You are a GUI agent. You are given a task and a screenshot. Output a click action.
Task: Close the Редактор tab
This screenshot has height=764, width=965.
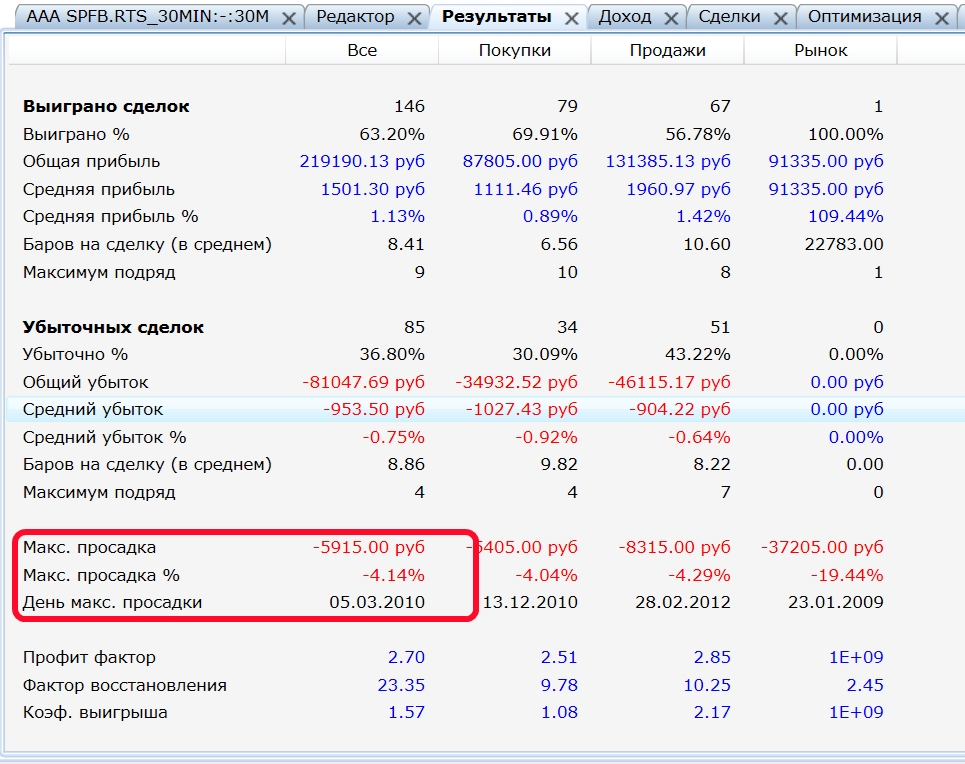tap(413, 18)
